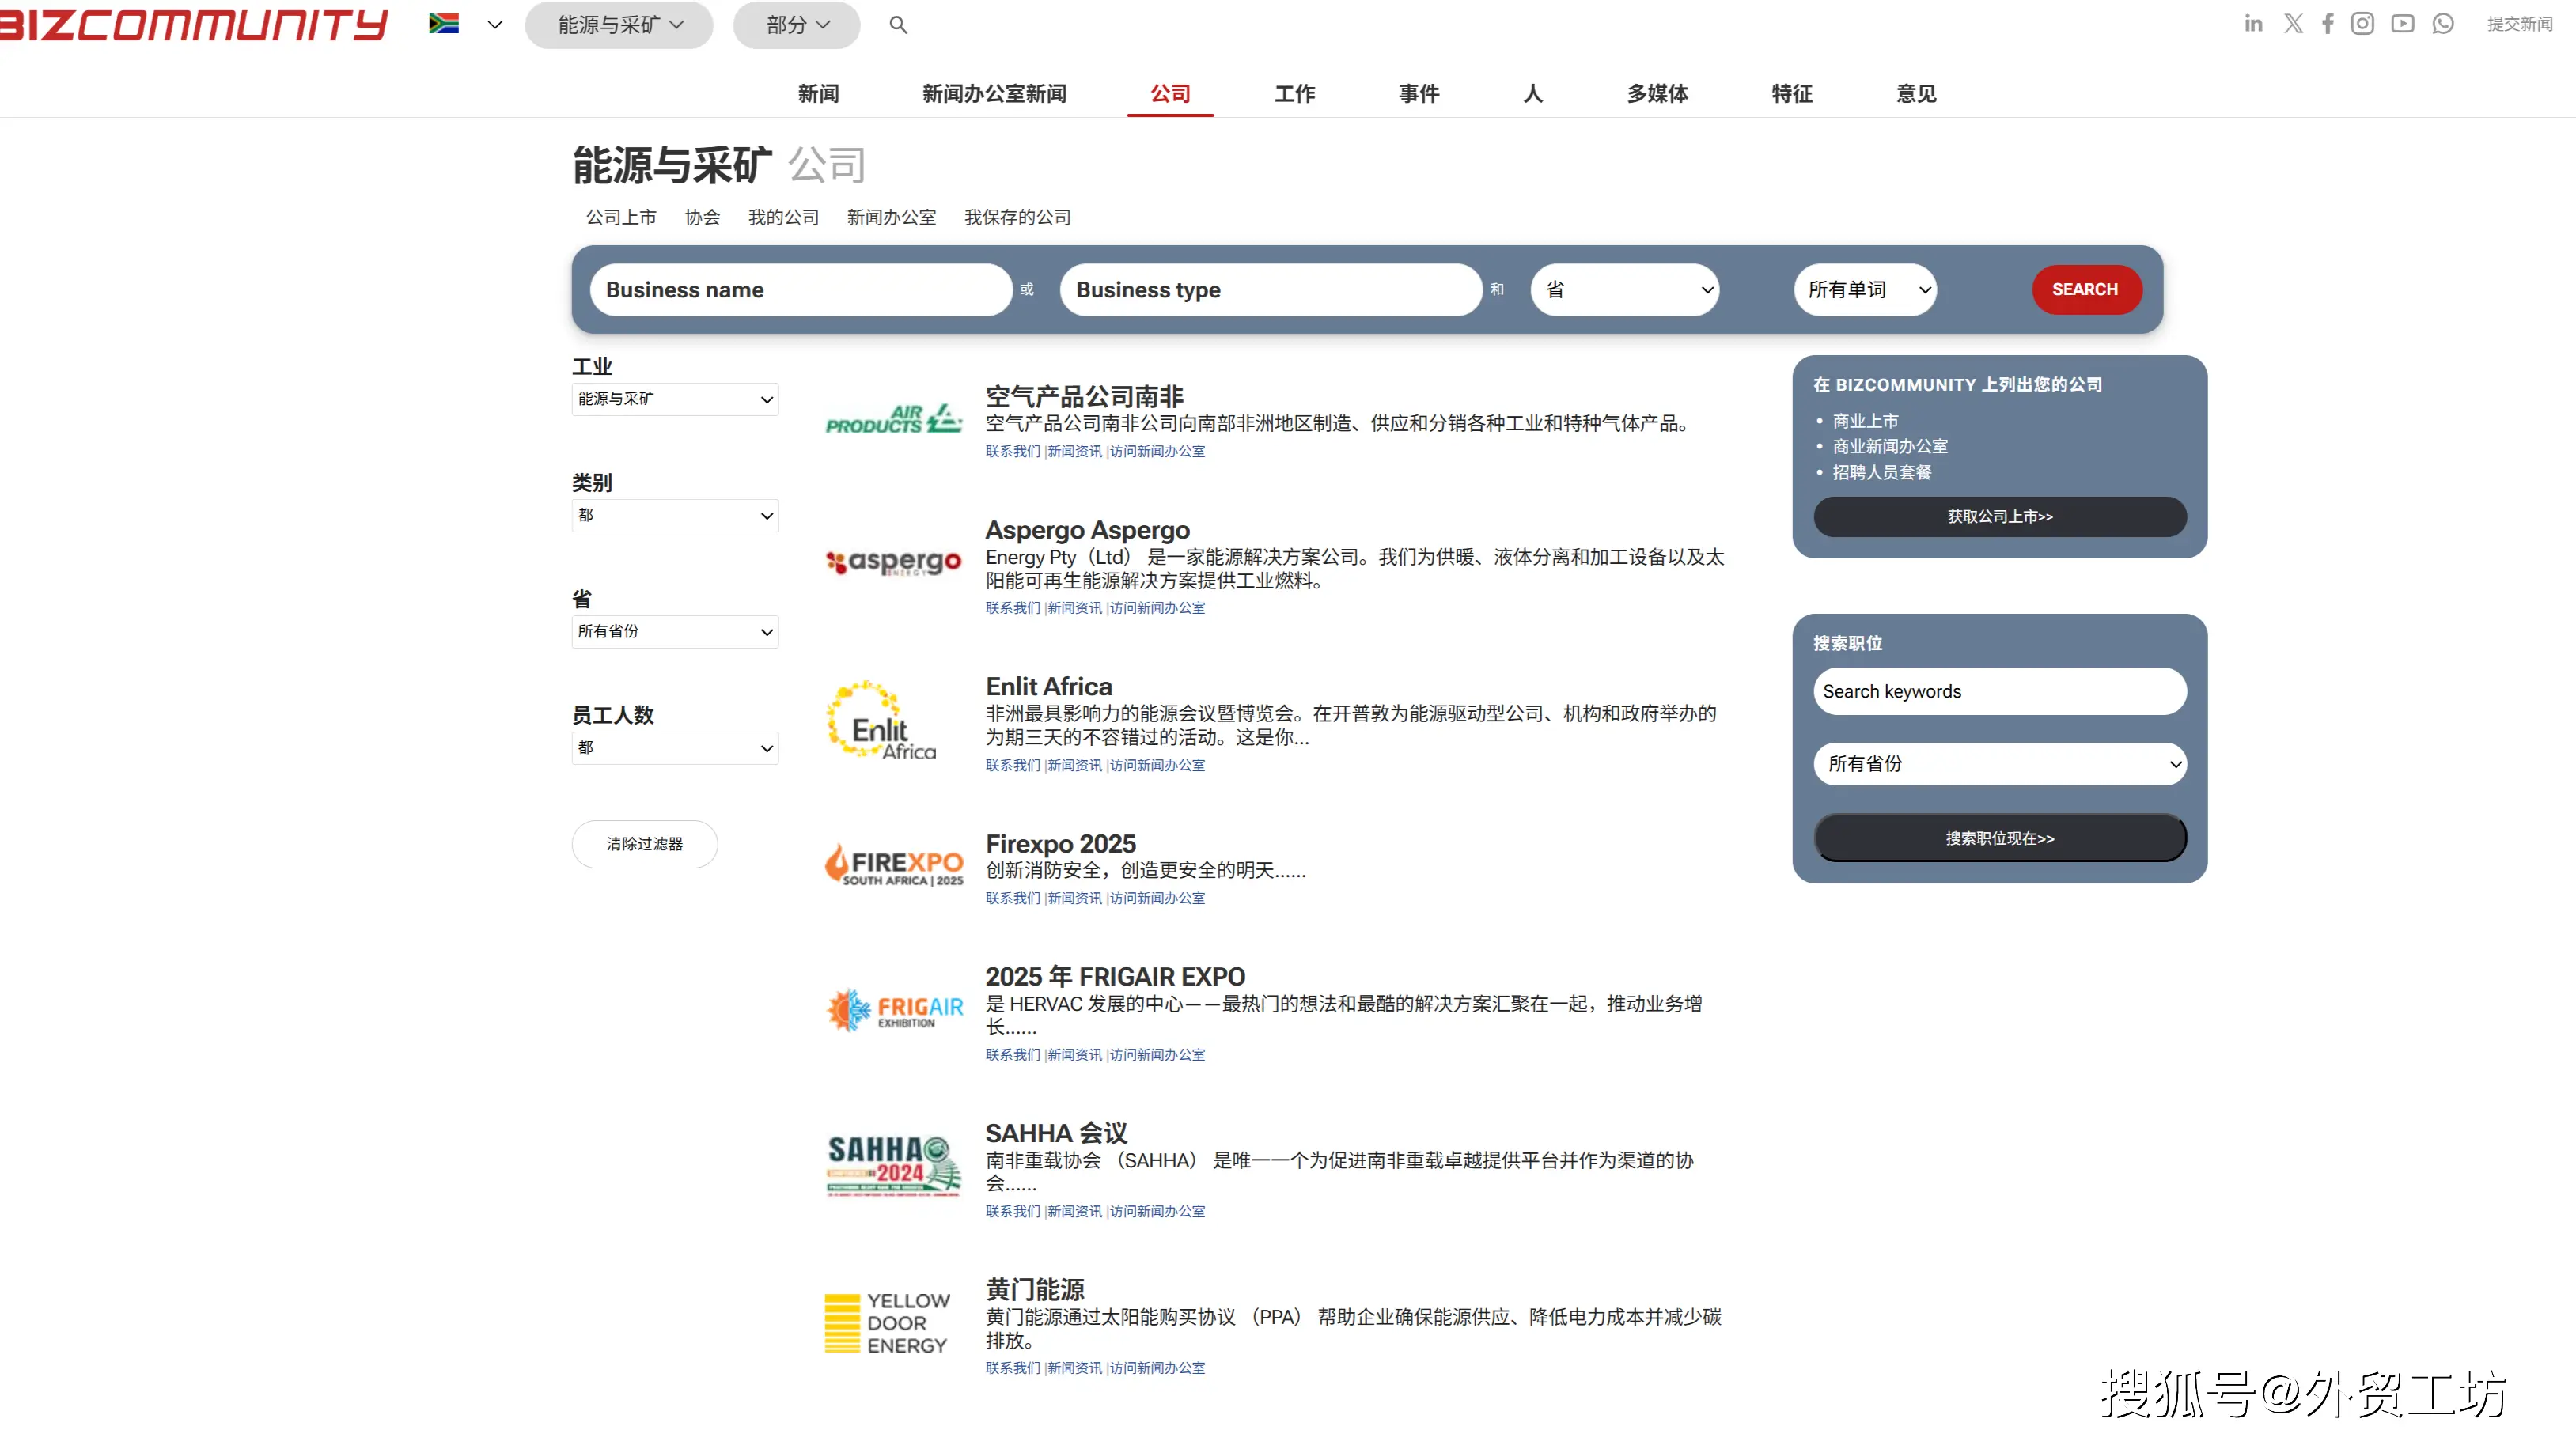Screen dimensions: 2576x1449
Task: Go to the 事件 nav tab
Action: (x=1419, y=94)
